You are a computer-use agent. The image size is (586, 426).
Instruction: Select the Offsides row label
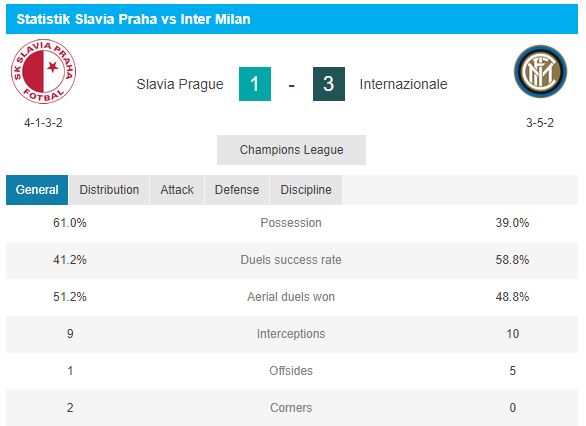click(291, 371)
